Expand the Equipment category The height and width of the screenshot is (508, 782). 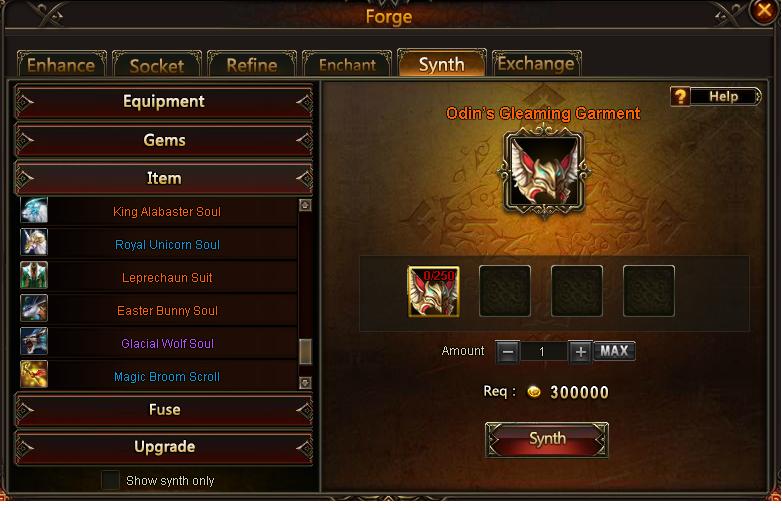164,102
